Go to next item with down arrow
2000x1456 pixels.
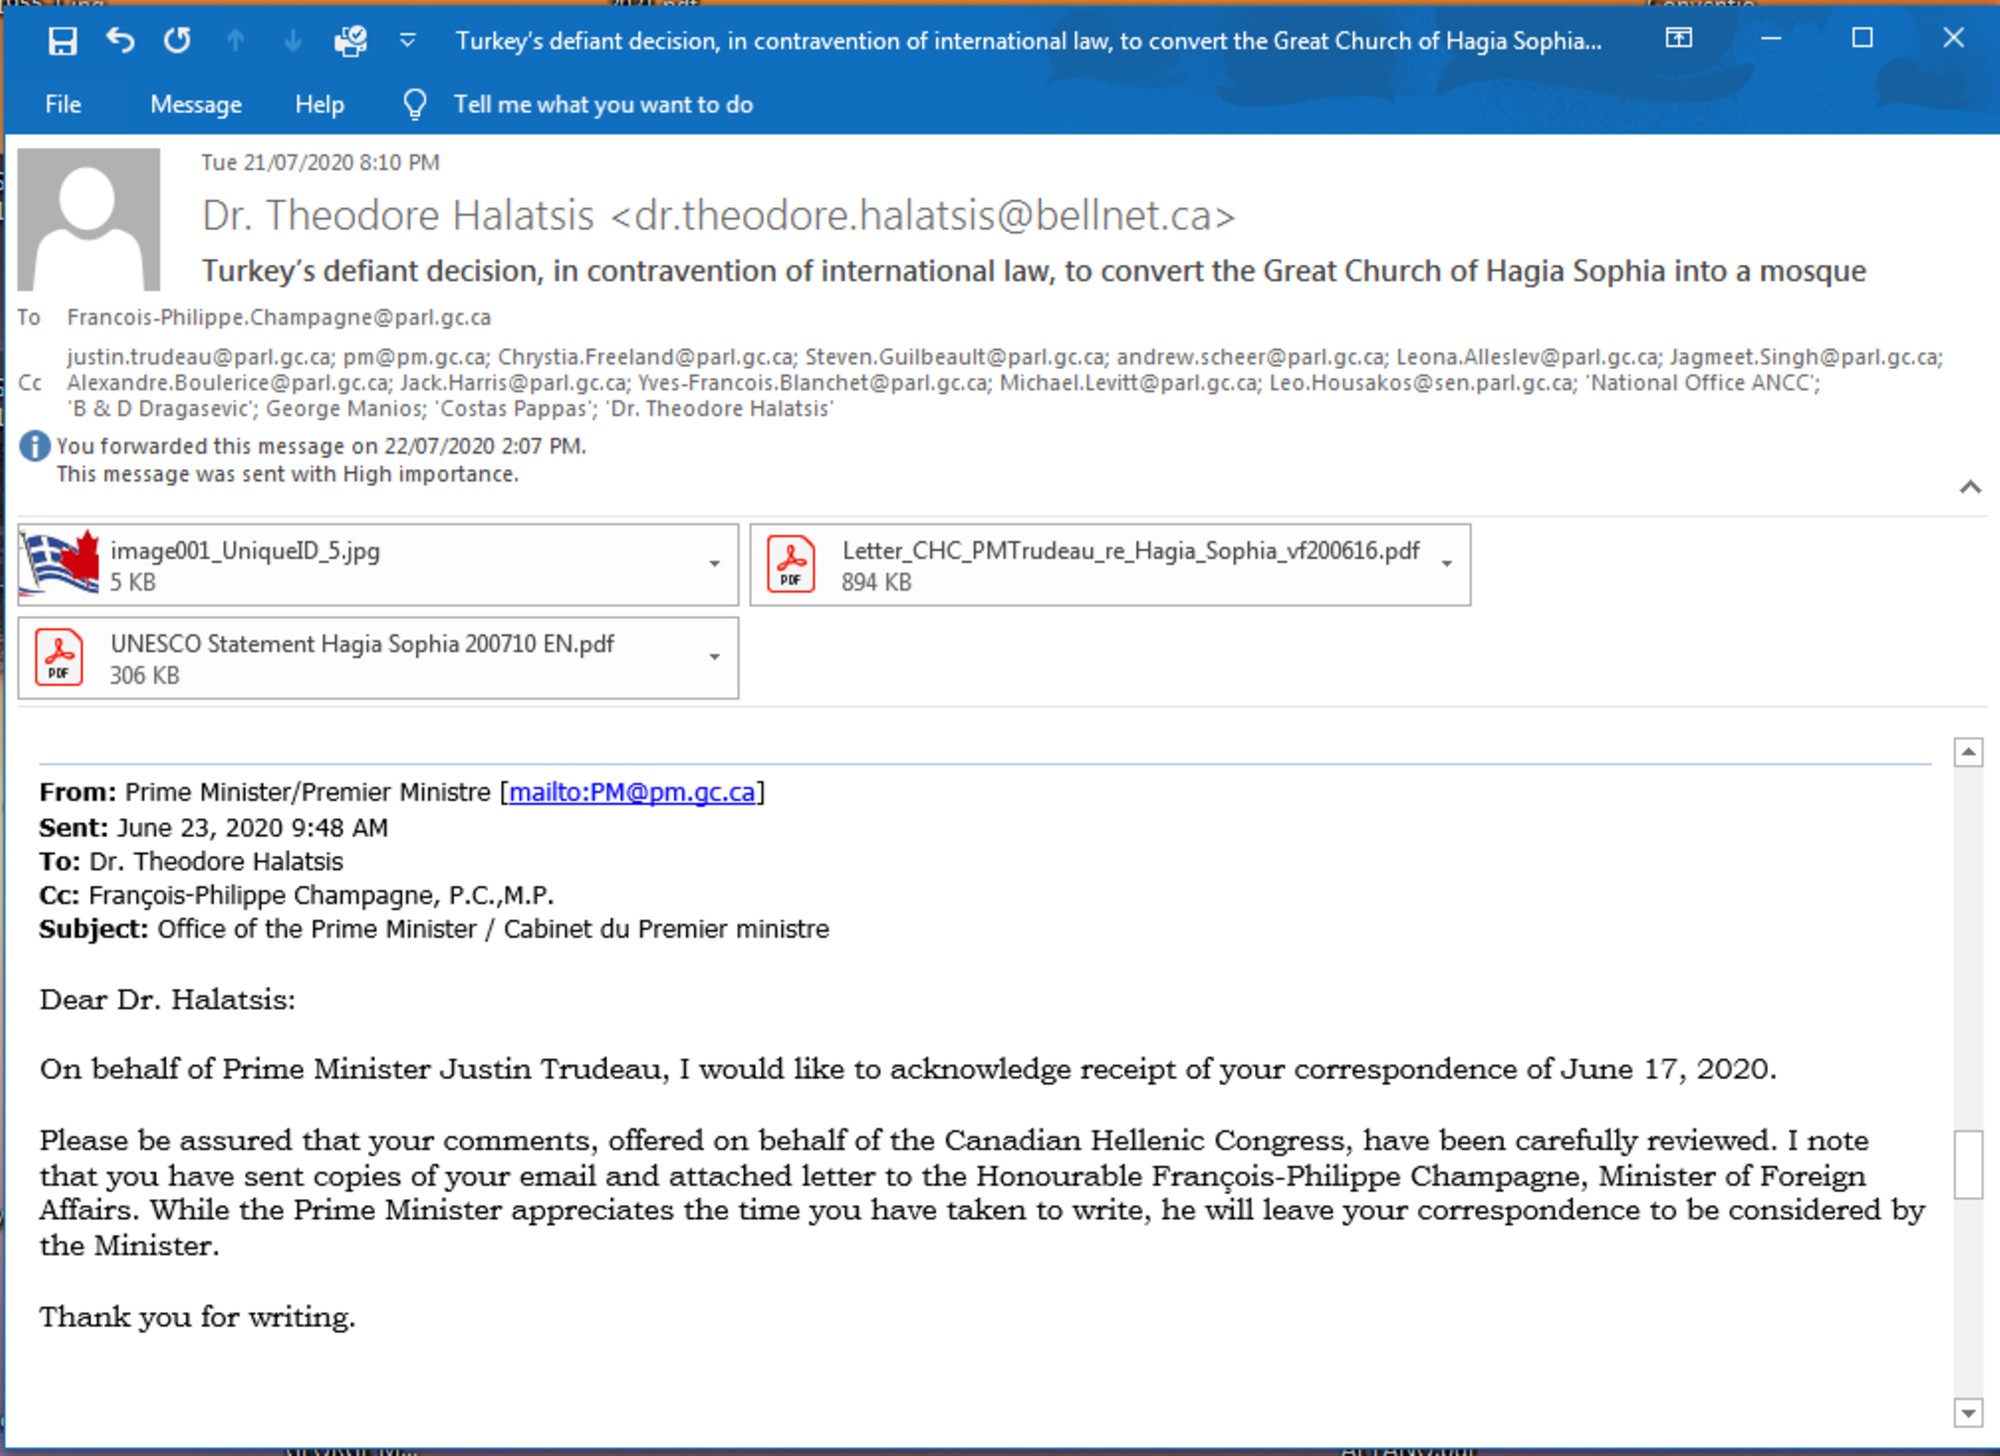coord(292,41)
